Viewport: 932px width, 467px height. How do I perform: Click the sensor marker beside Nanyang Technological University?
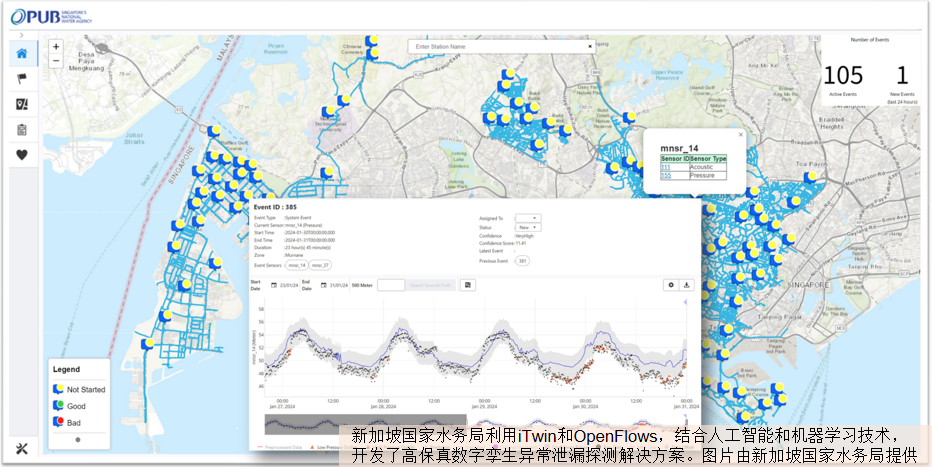[x=328, y=111]
